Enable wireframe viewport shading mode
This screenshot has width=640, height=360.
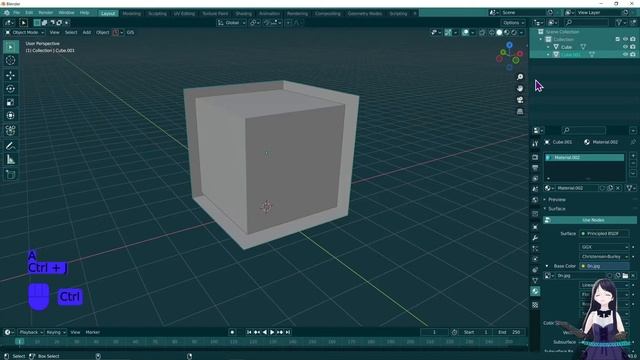tap(491, 33)
